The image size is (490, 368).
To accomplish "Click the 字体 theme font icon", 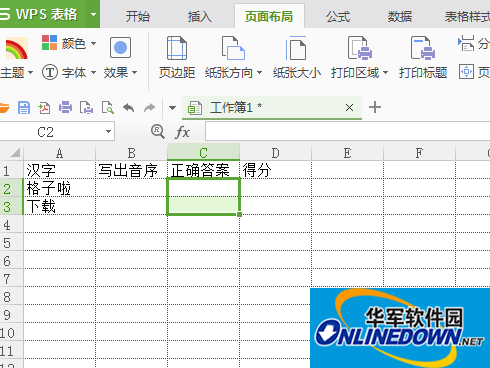I will (50, 72).
